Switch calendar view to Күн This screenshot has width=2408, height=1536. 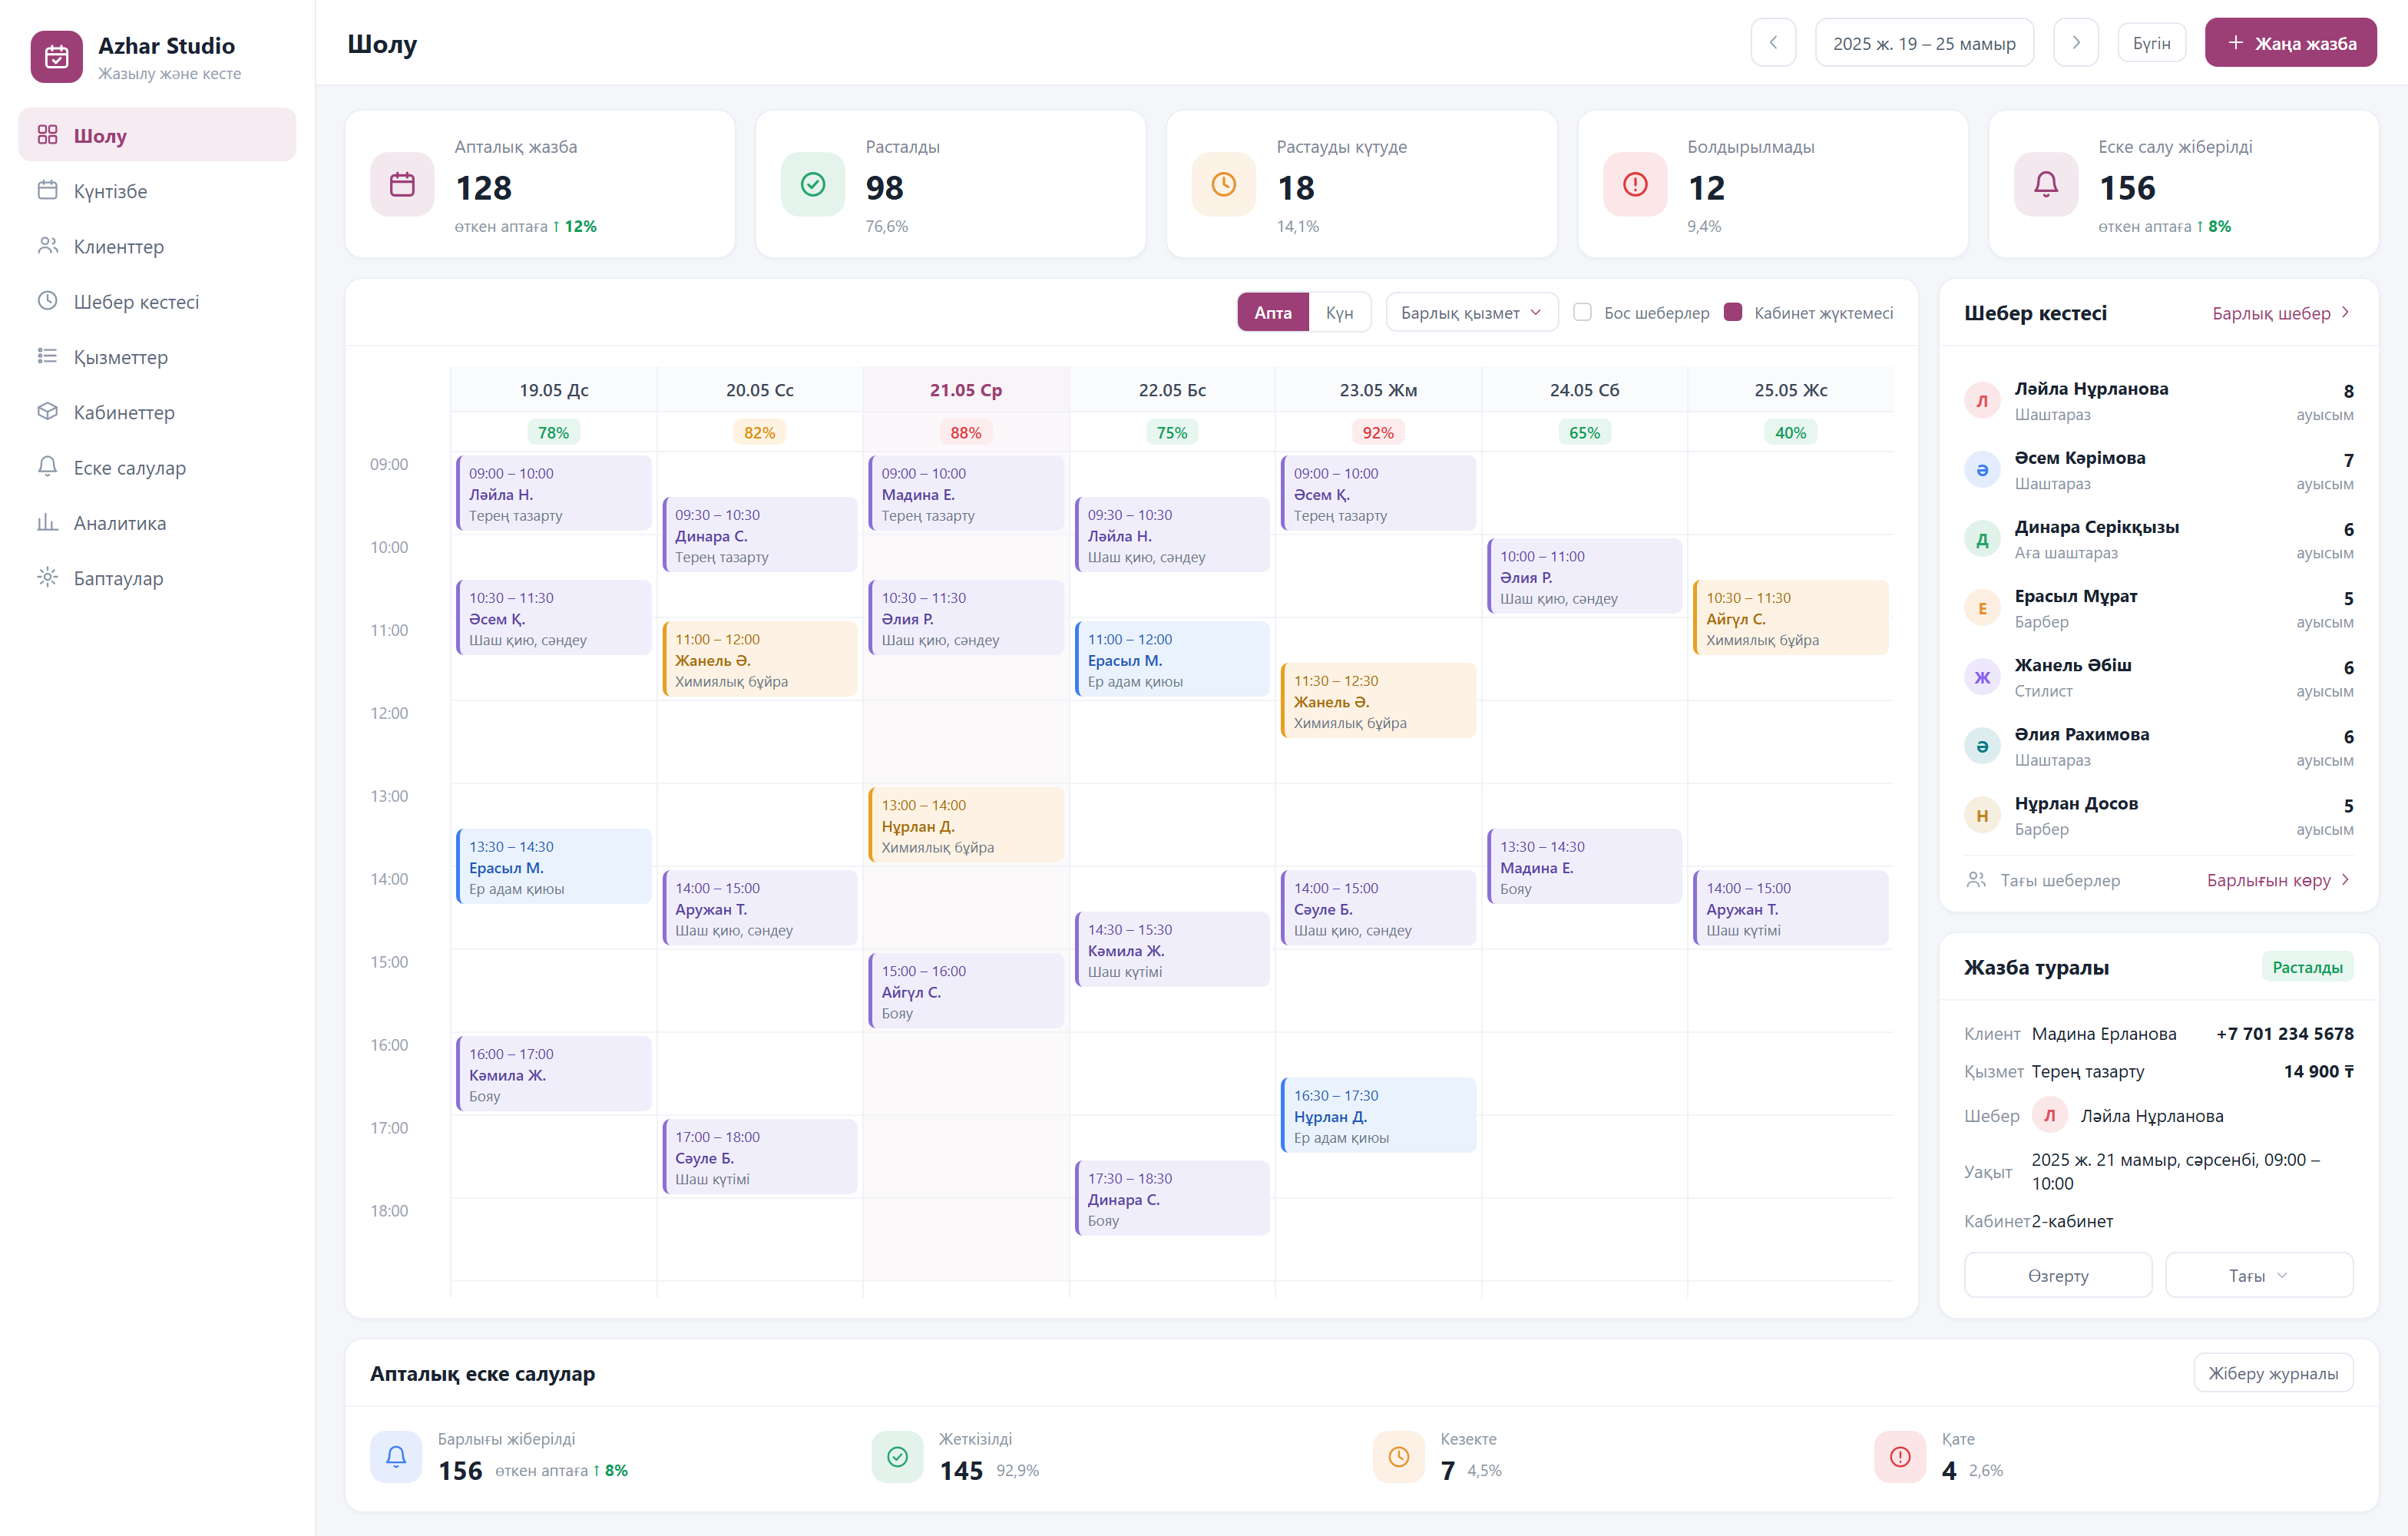pos(1339,313)
